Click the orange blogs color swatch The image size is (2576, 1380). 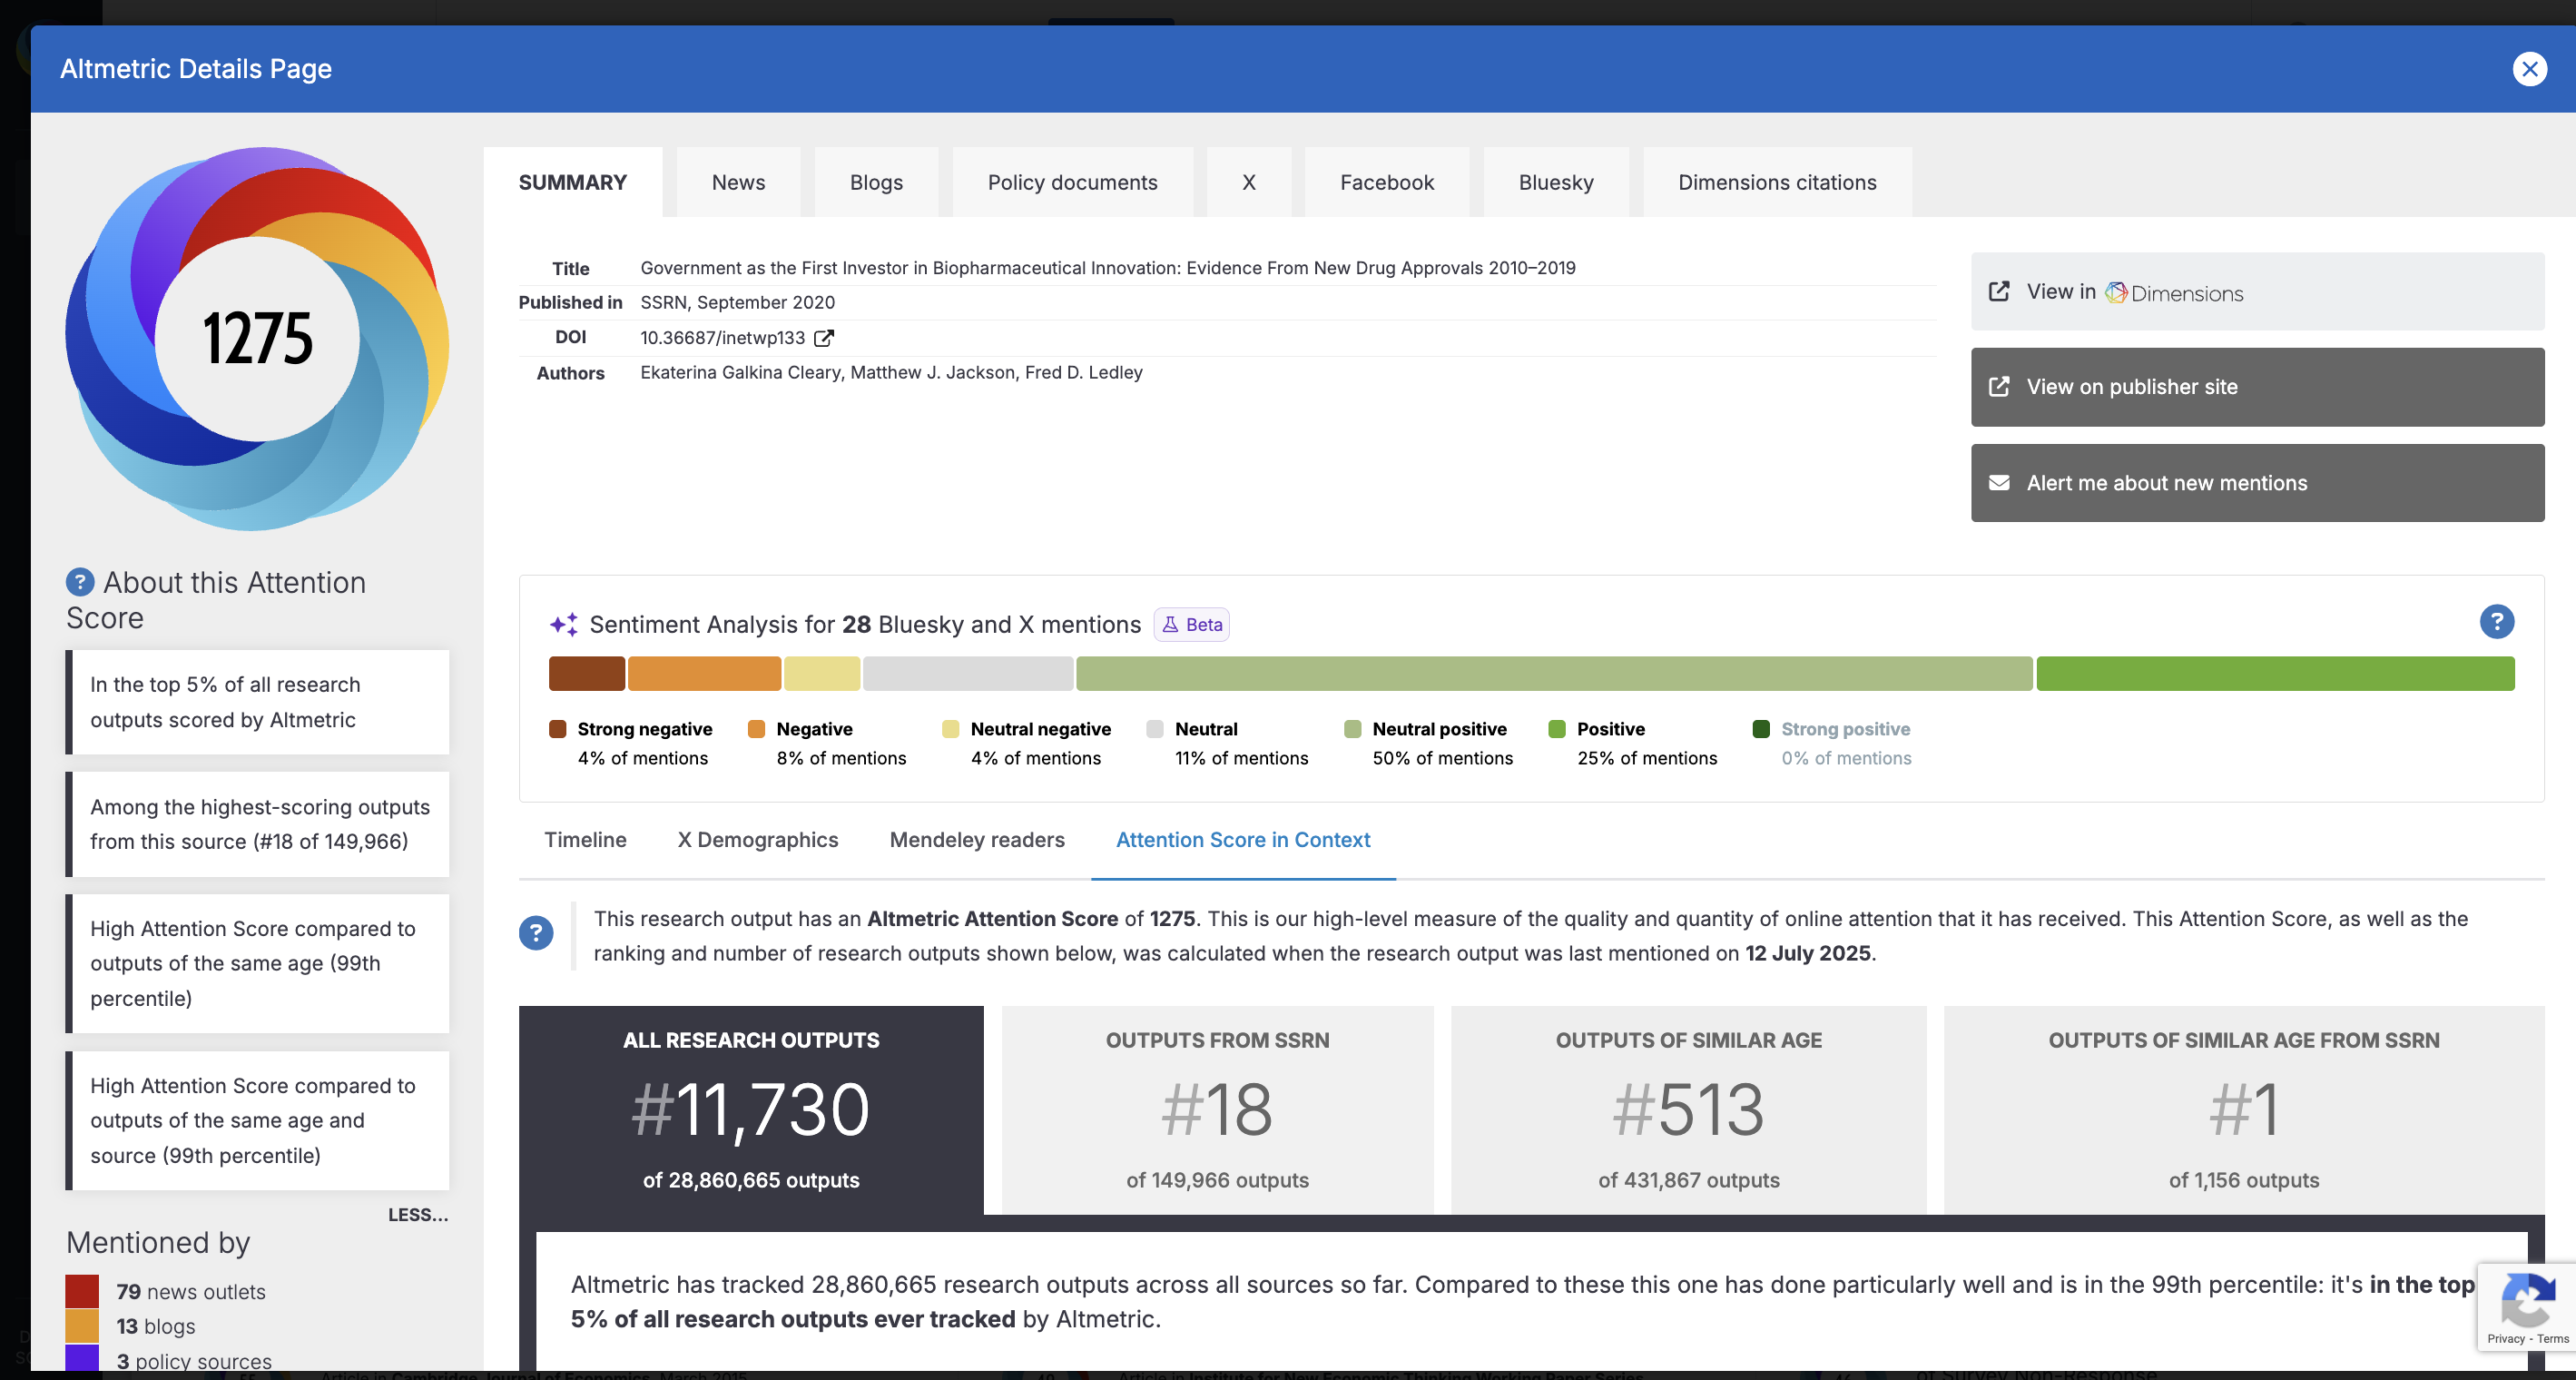coord(82,1326)
